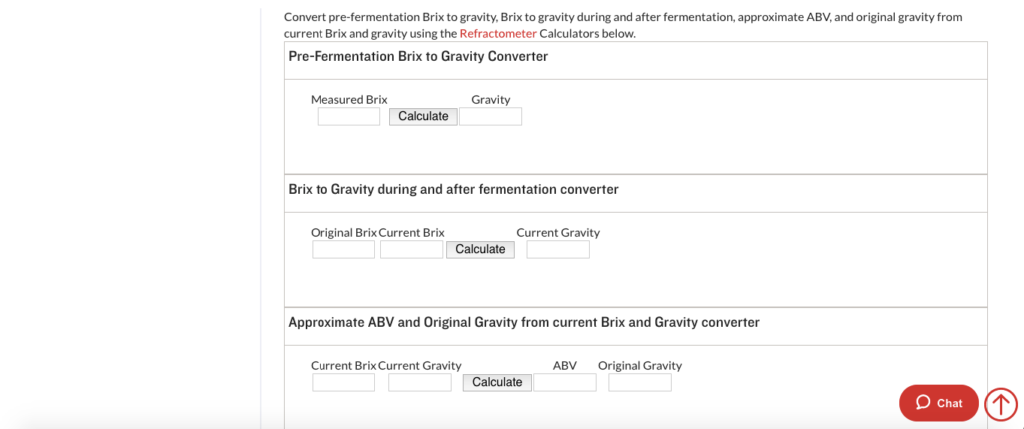Click the Current Gravity output field

coord(558,249)
